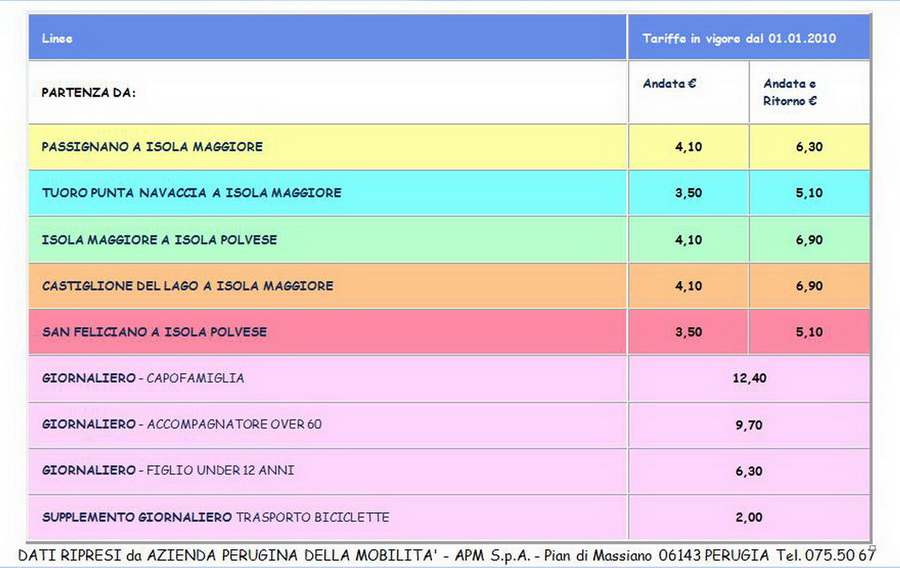Click 'GIORNALIERO - ACCOMPAGNATORE OVER 60' label

point(181,424)
